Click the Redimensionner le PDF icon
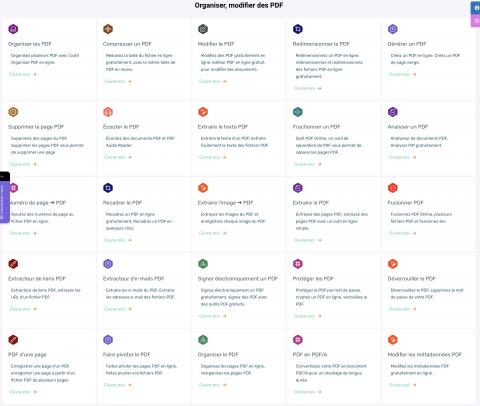The width and height of the screenshot is (480, 406). point(298,29)
